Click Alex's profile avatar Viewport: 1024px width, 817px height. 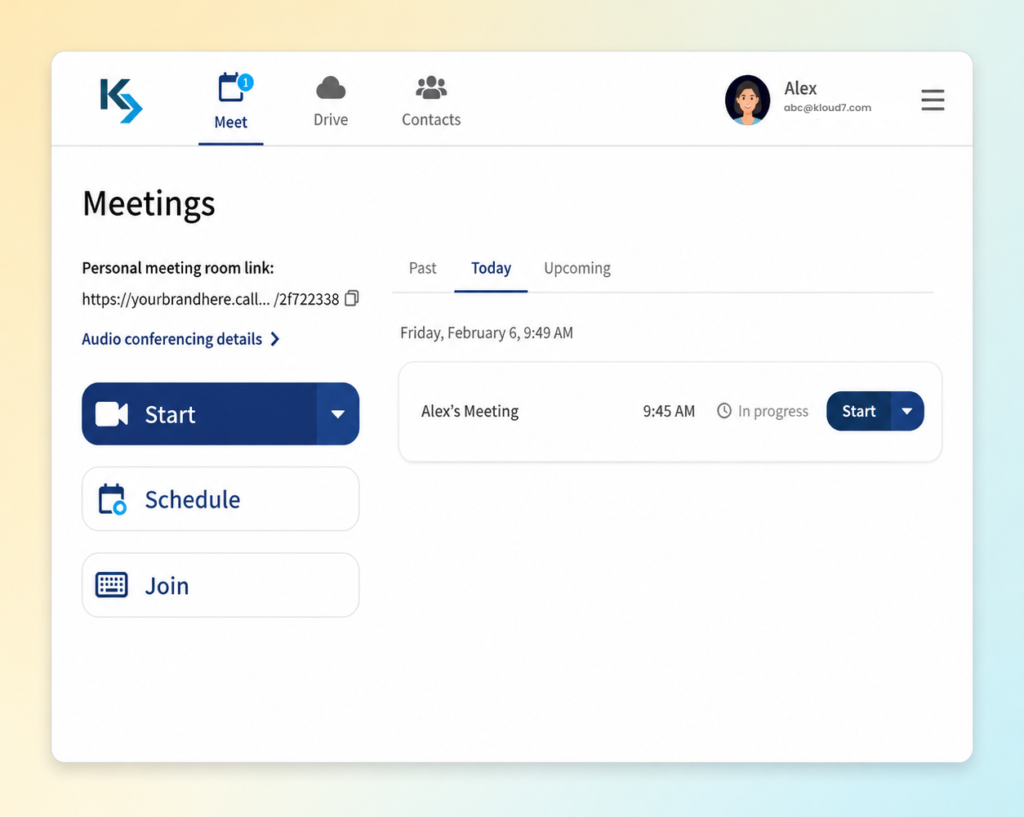click(747, 100)
